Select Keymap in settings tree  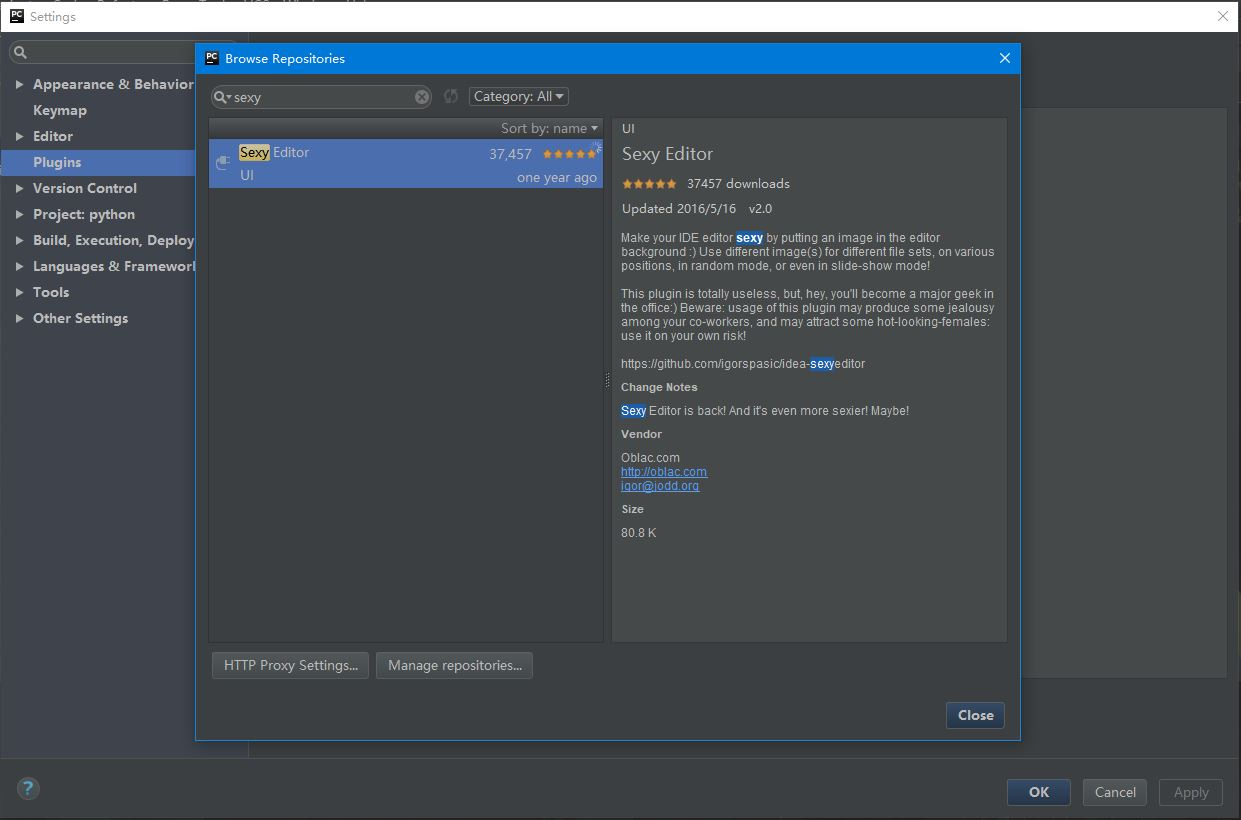pos(60,110)
